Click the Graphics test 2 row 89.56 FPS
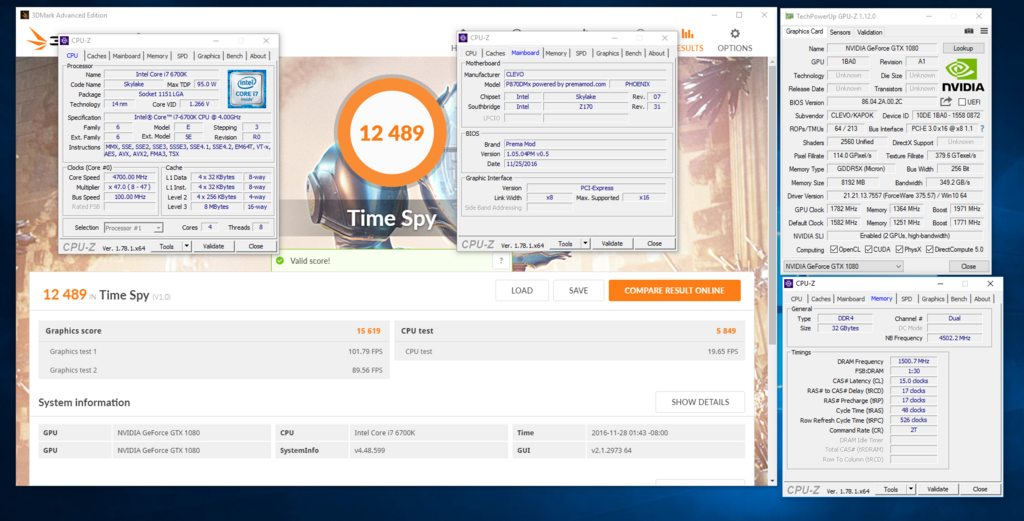The image size is (1024, 521). click(214, 370)
